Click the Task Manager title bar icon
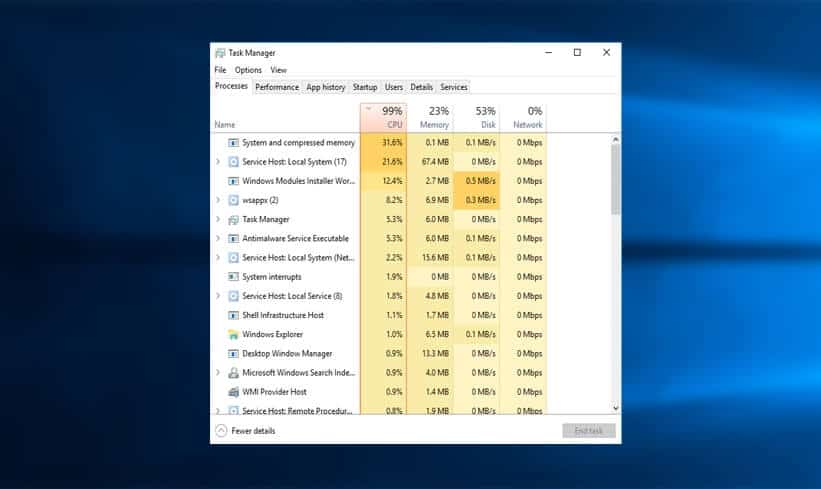 [220, 53]
